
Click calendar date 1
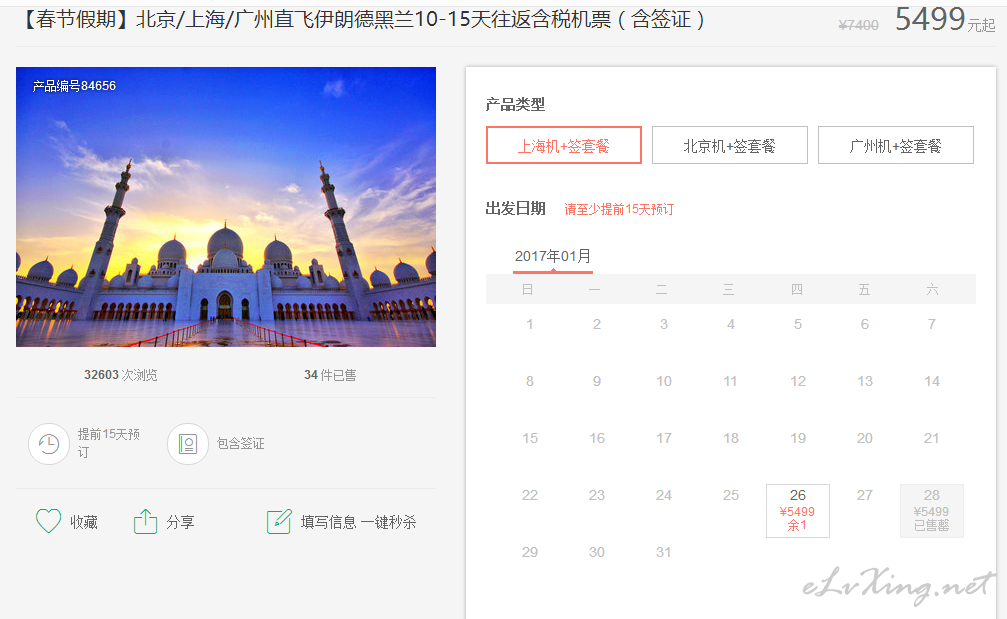(530, 324)
